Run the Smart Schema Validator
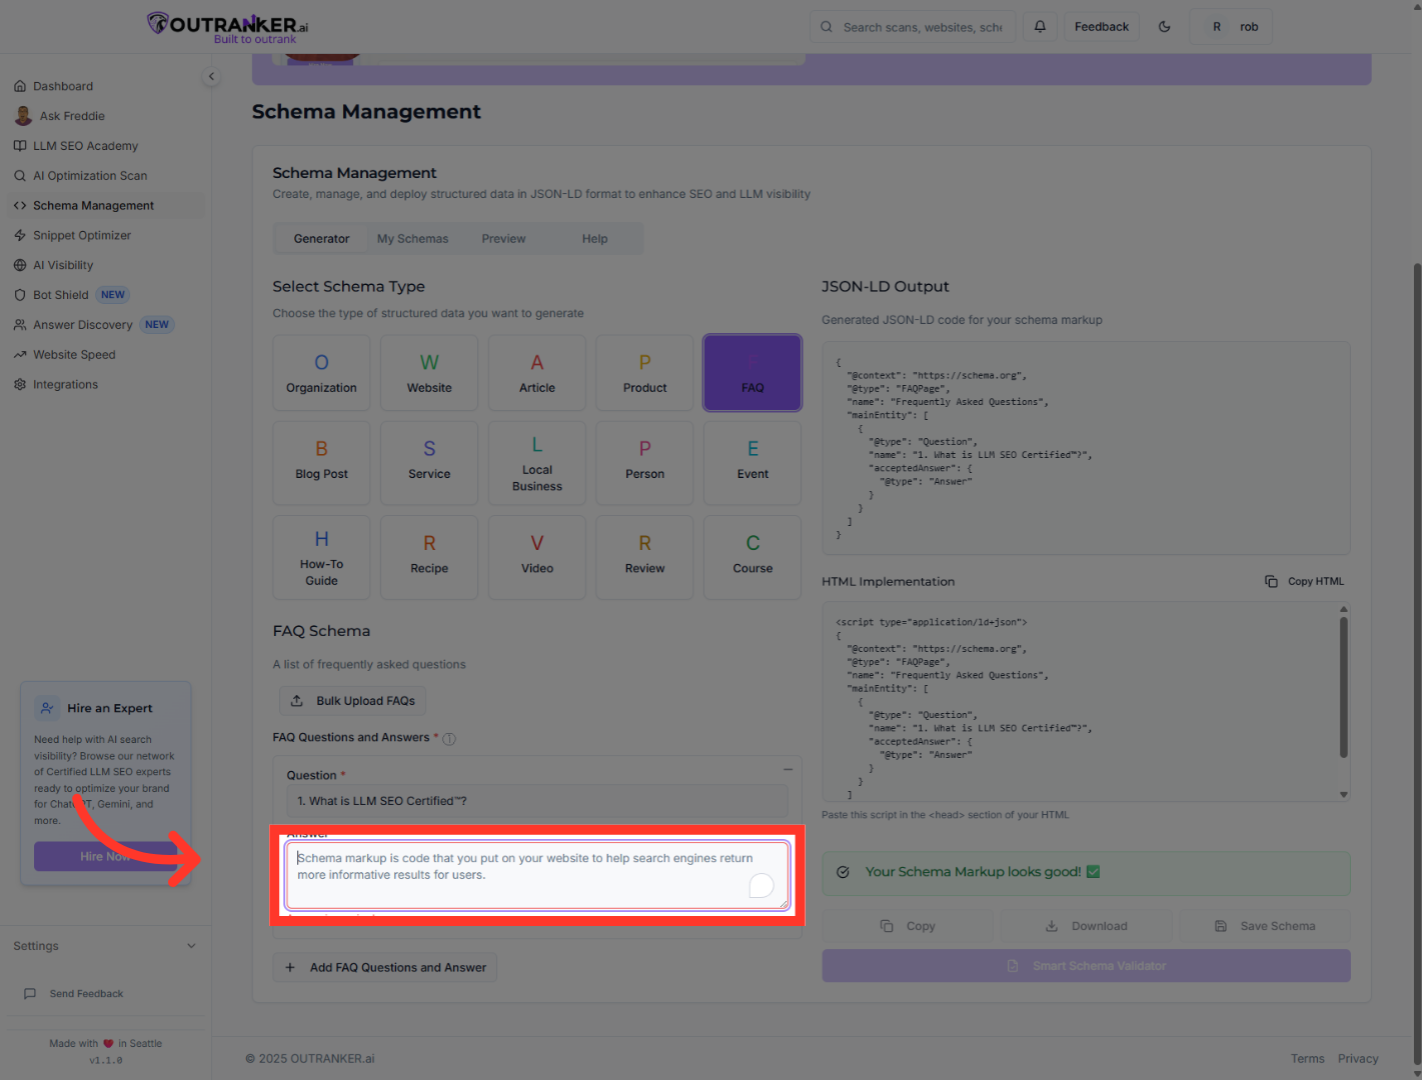 click(x=1086, y=966)
